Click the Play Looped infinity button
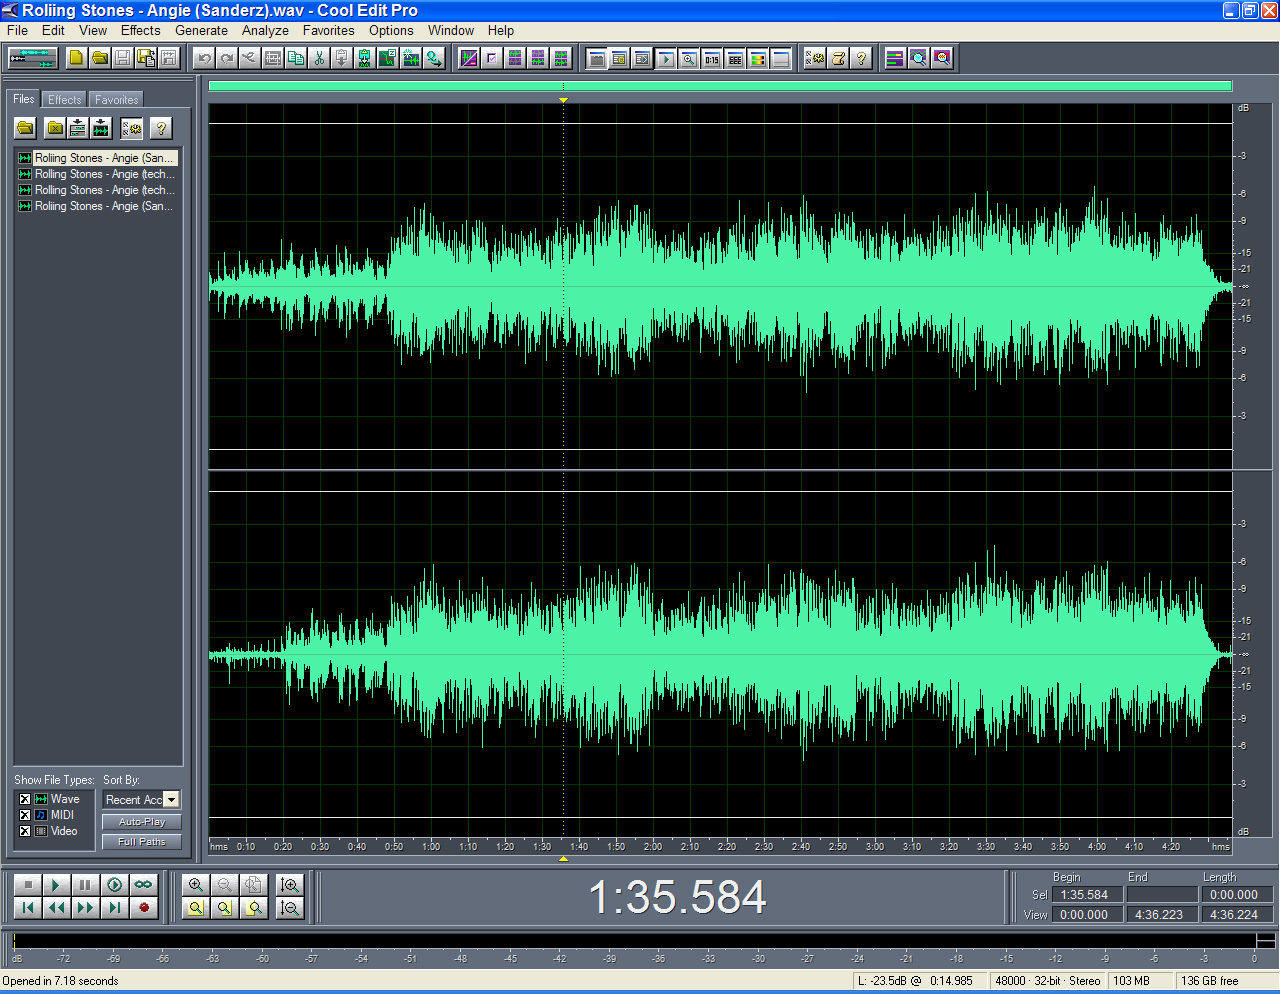The width and height of the screenshot is (1280, 994). 143,885
